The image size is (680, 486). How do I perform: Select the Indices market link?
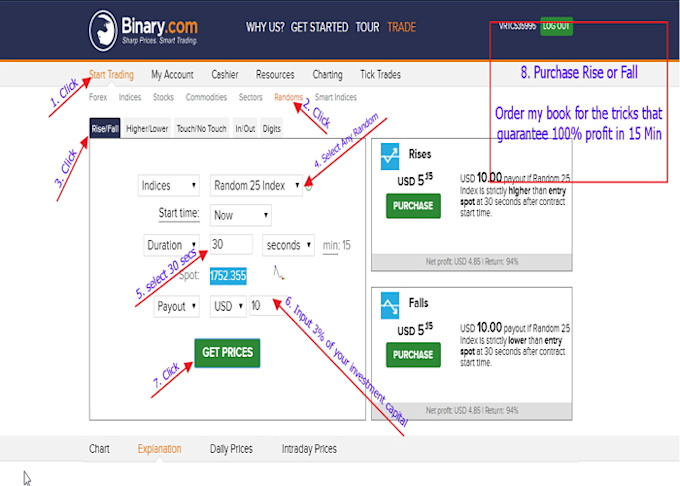130,97
